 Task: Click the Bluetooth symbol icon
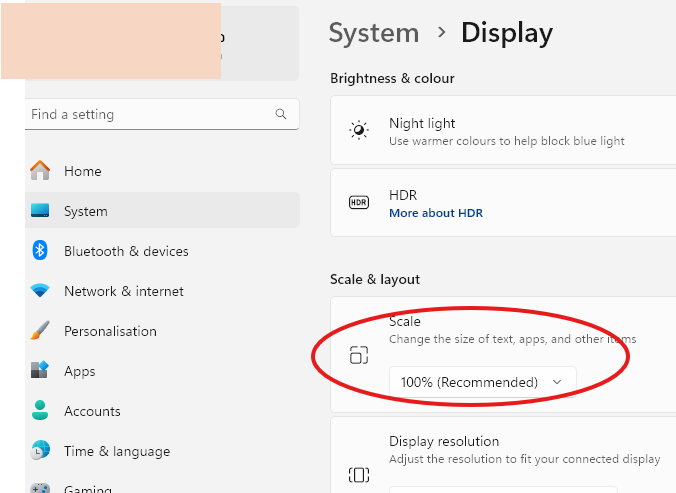click(40, 251)
